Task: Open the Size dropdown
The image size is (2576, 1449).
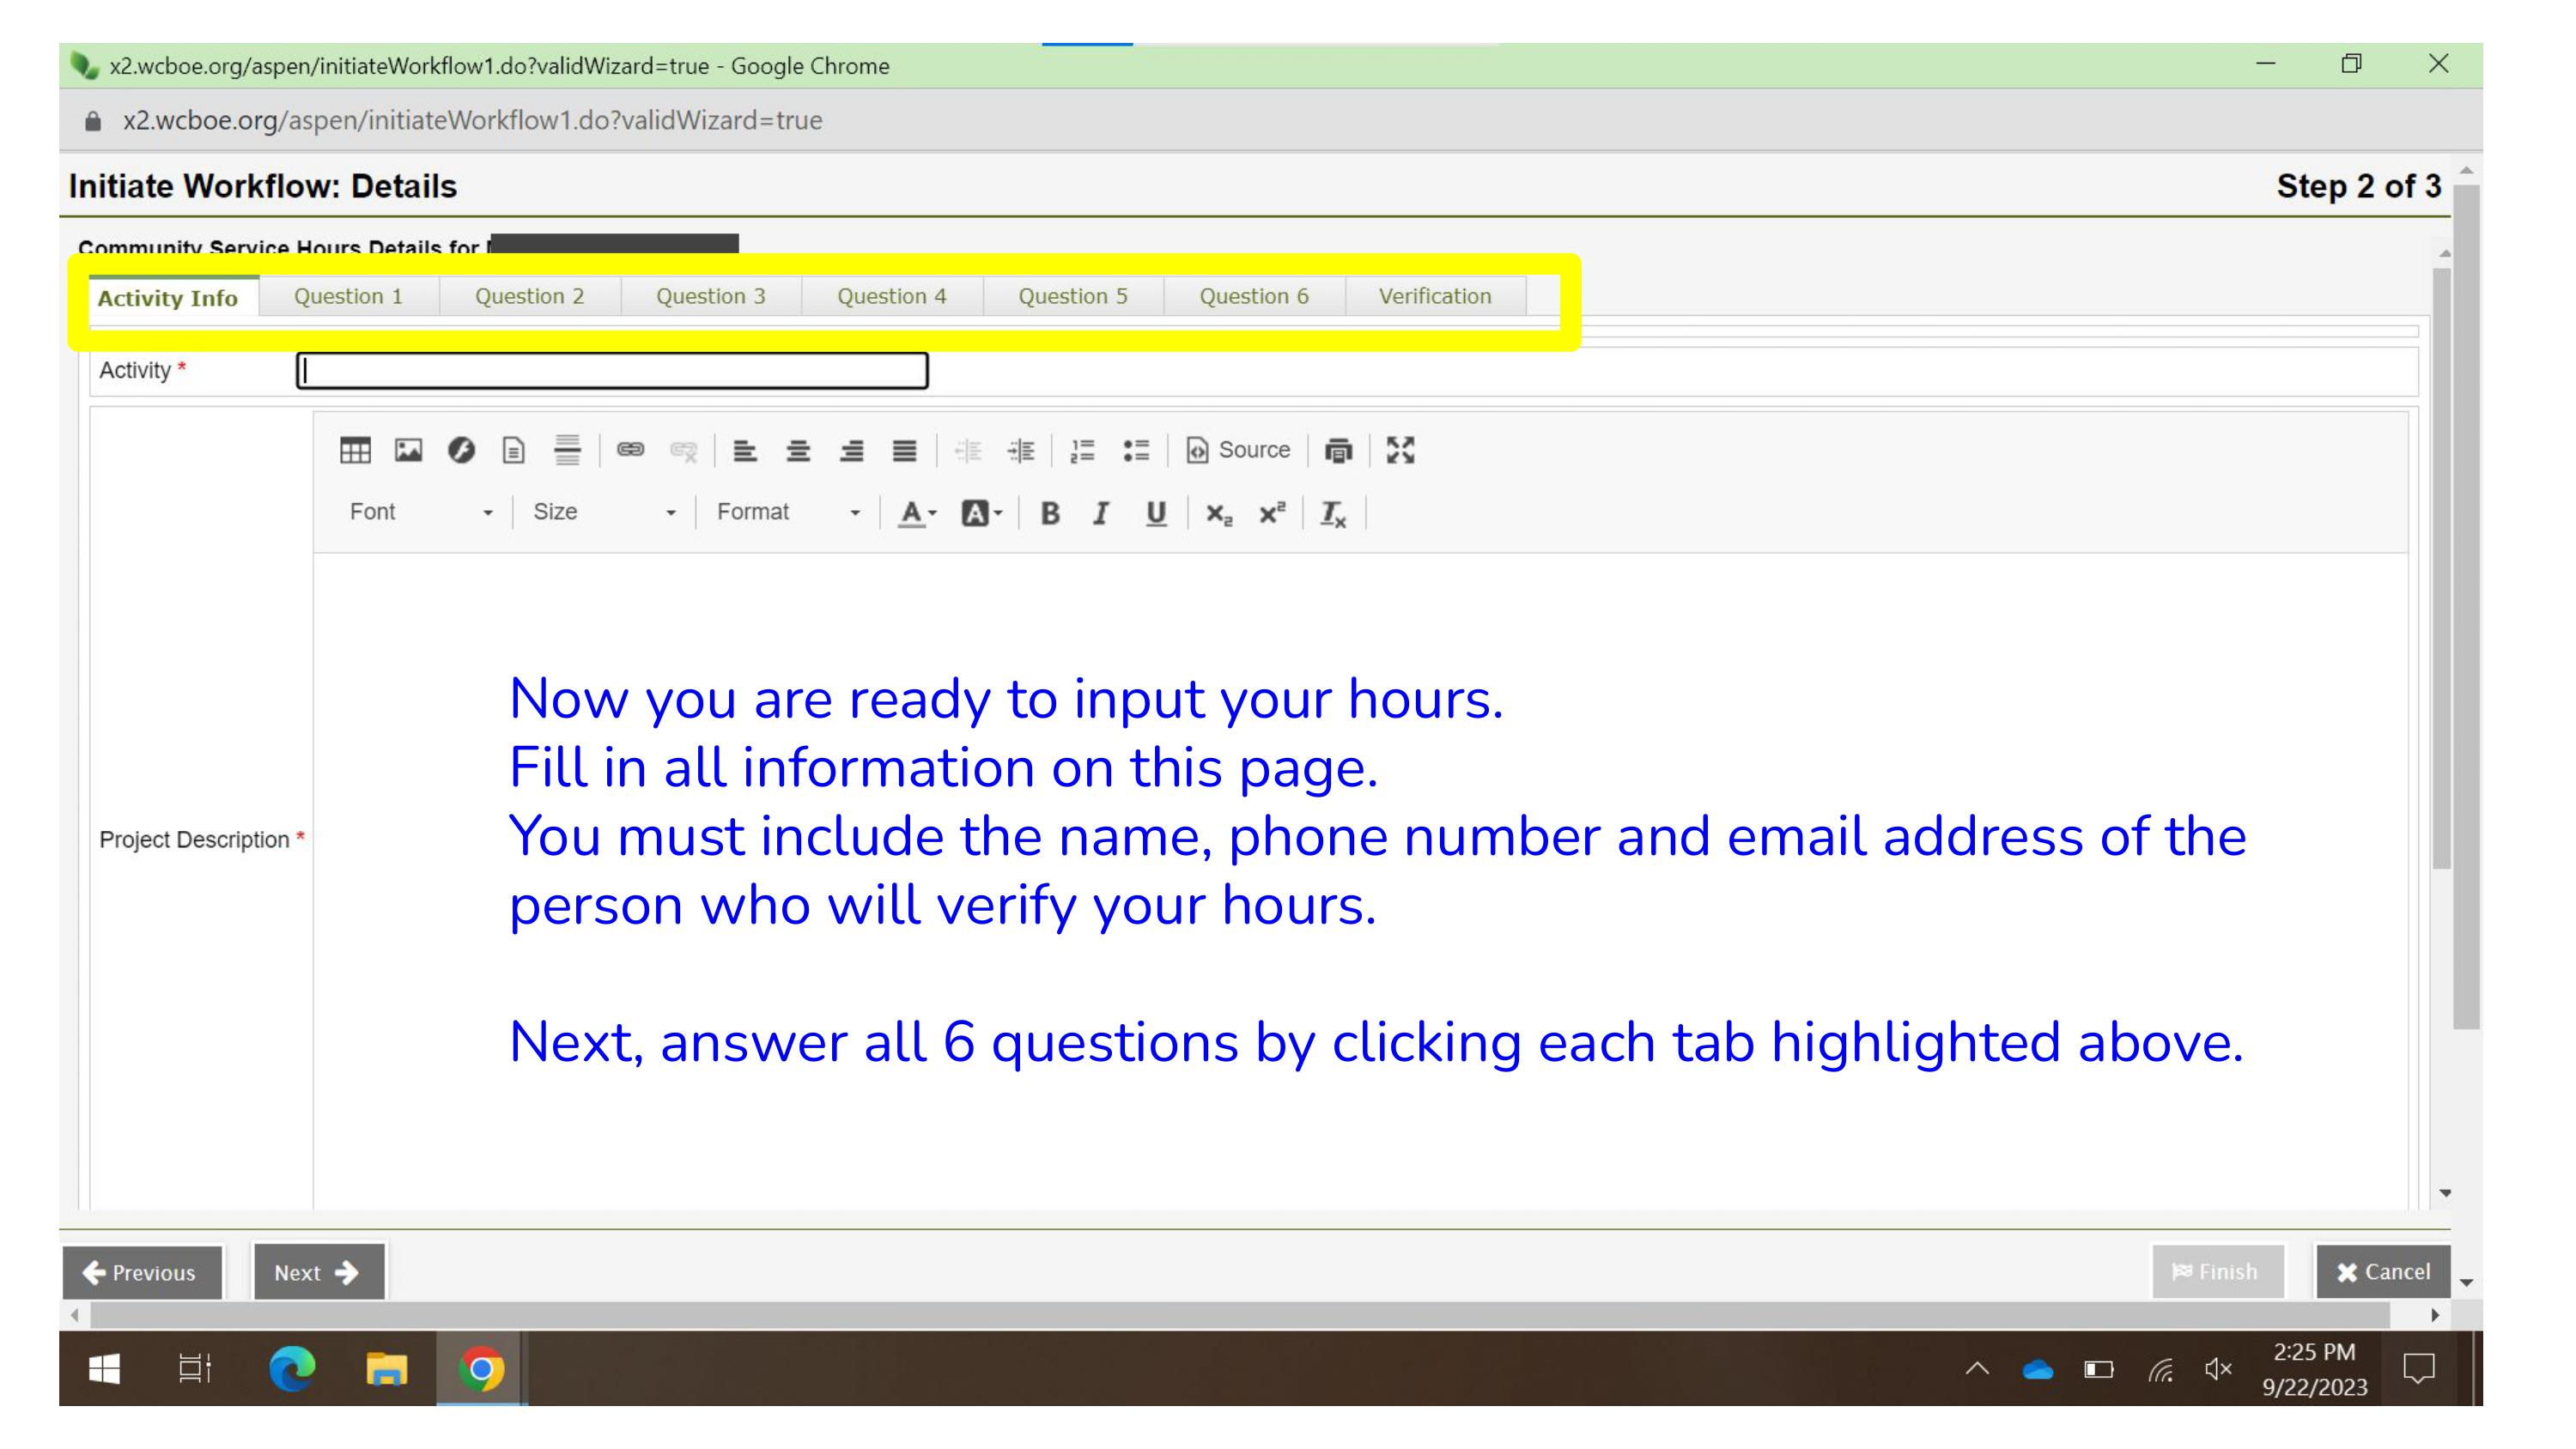Action: pos(604,512)
